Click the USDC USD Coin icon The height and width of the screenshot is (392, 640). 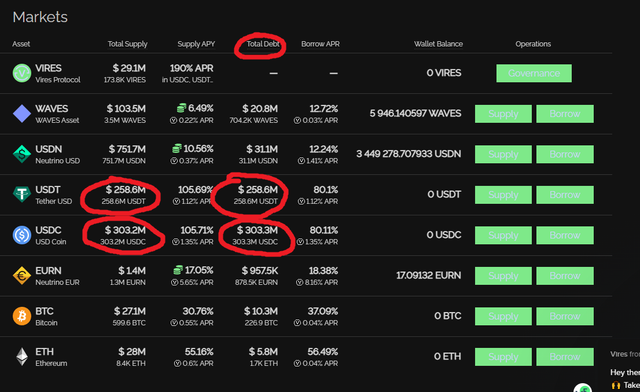(x=22, y=235)
